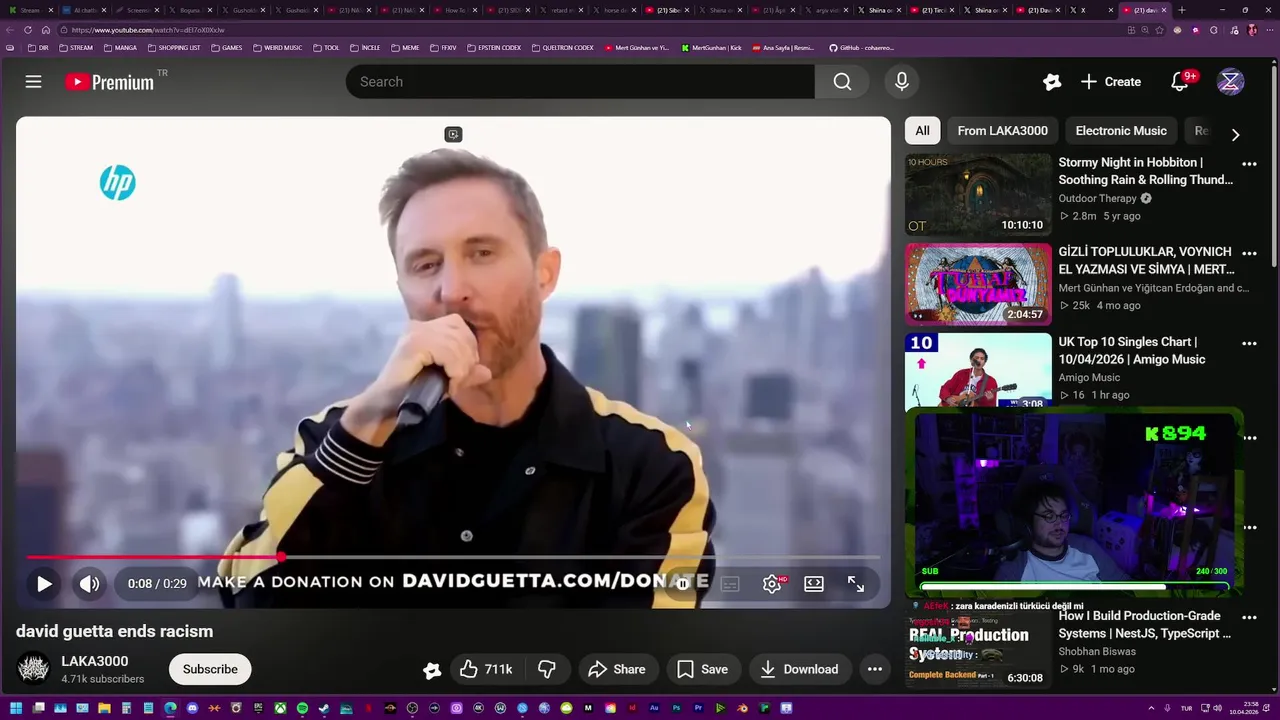Open the GitHub bookmark
The image size is (1280, 720).
[861, 48]
